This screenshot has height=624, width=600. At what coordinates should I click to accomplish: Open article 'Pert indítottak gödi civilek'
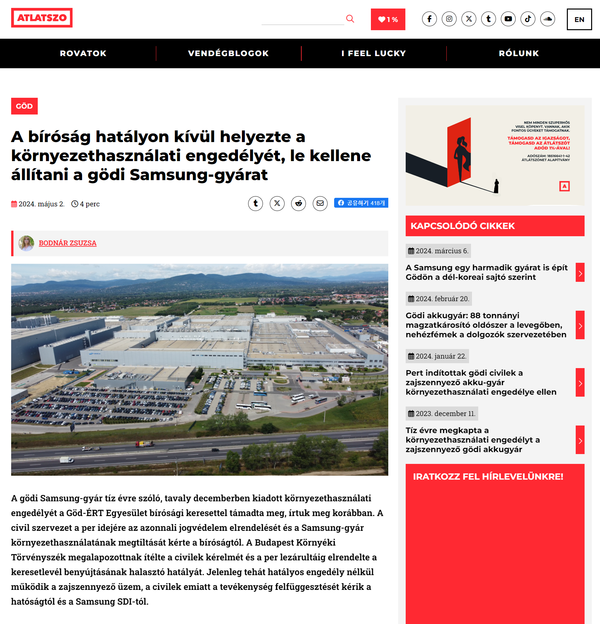481,382
